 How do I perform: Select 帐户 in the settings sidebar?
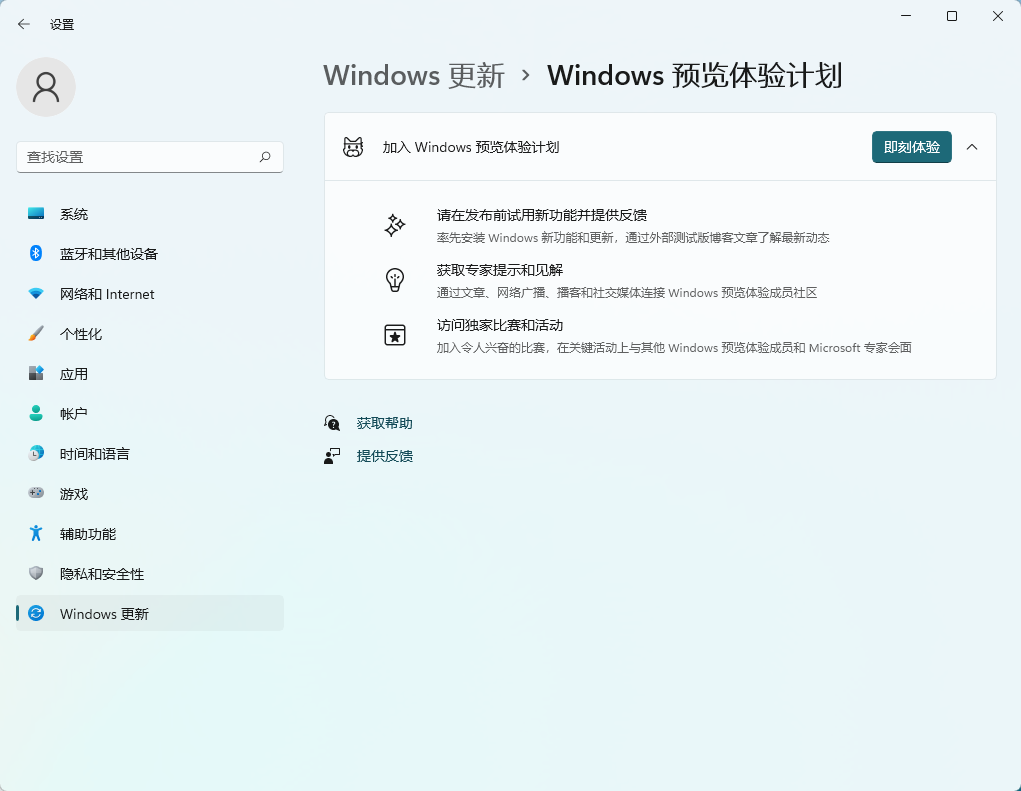click(x=34, y=413)
